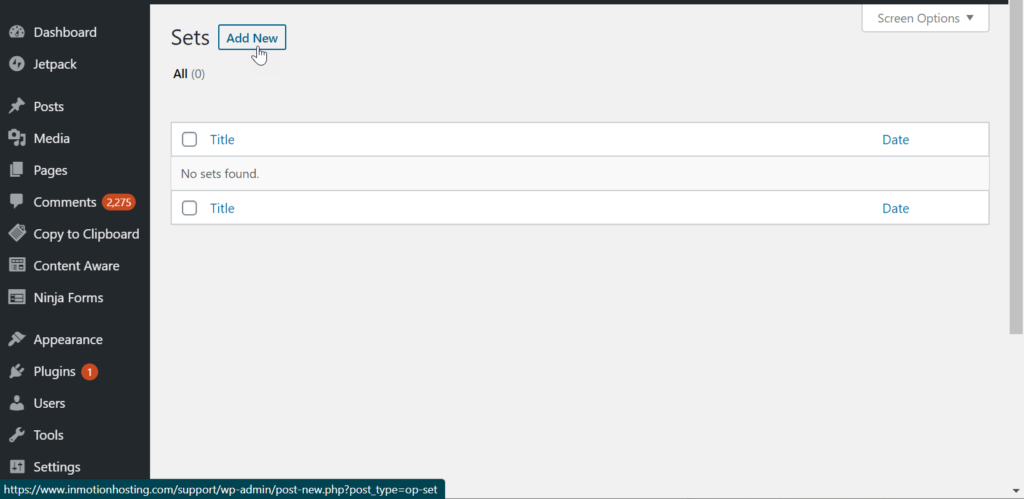This screenshot has width=1024, height=499.
Task: Click the Ninja Forms icon
Action: 17,298
